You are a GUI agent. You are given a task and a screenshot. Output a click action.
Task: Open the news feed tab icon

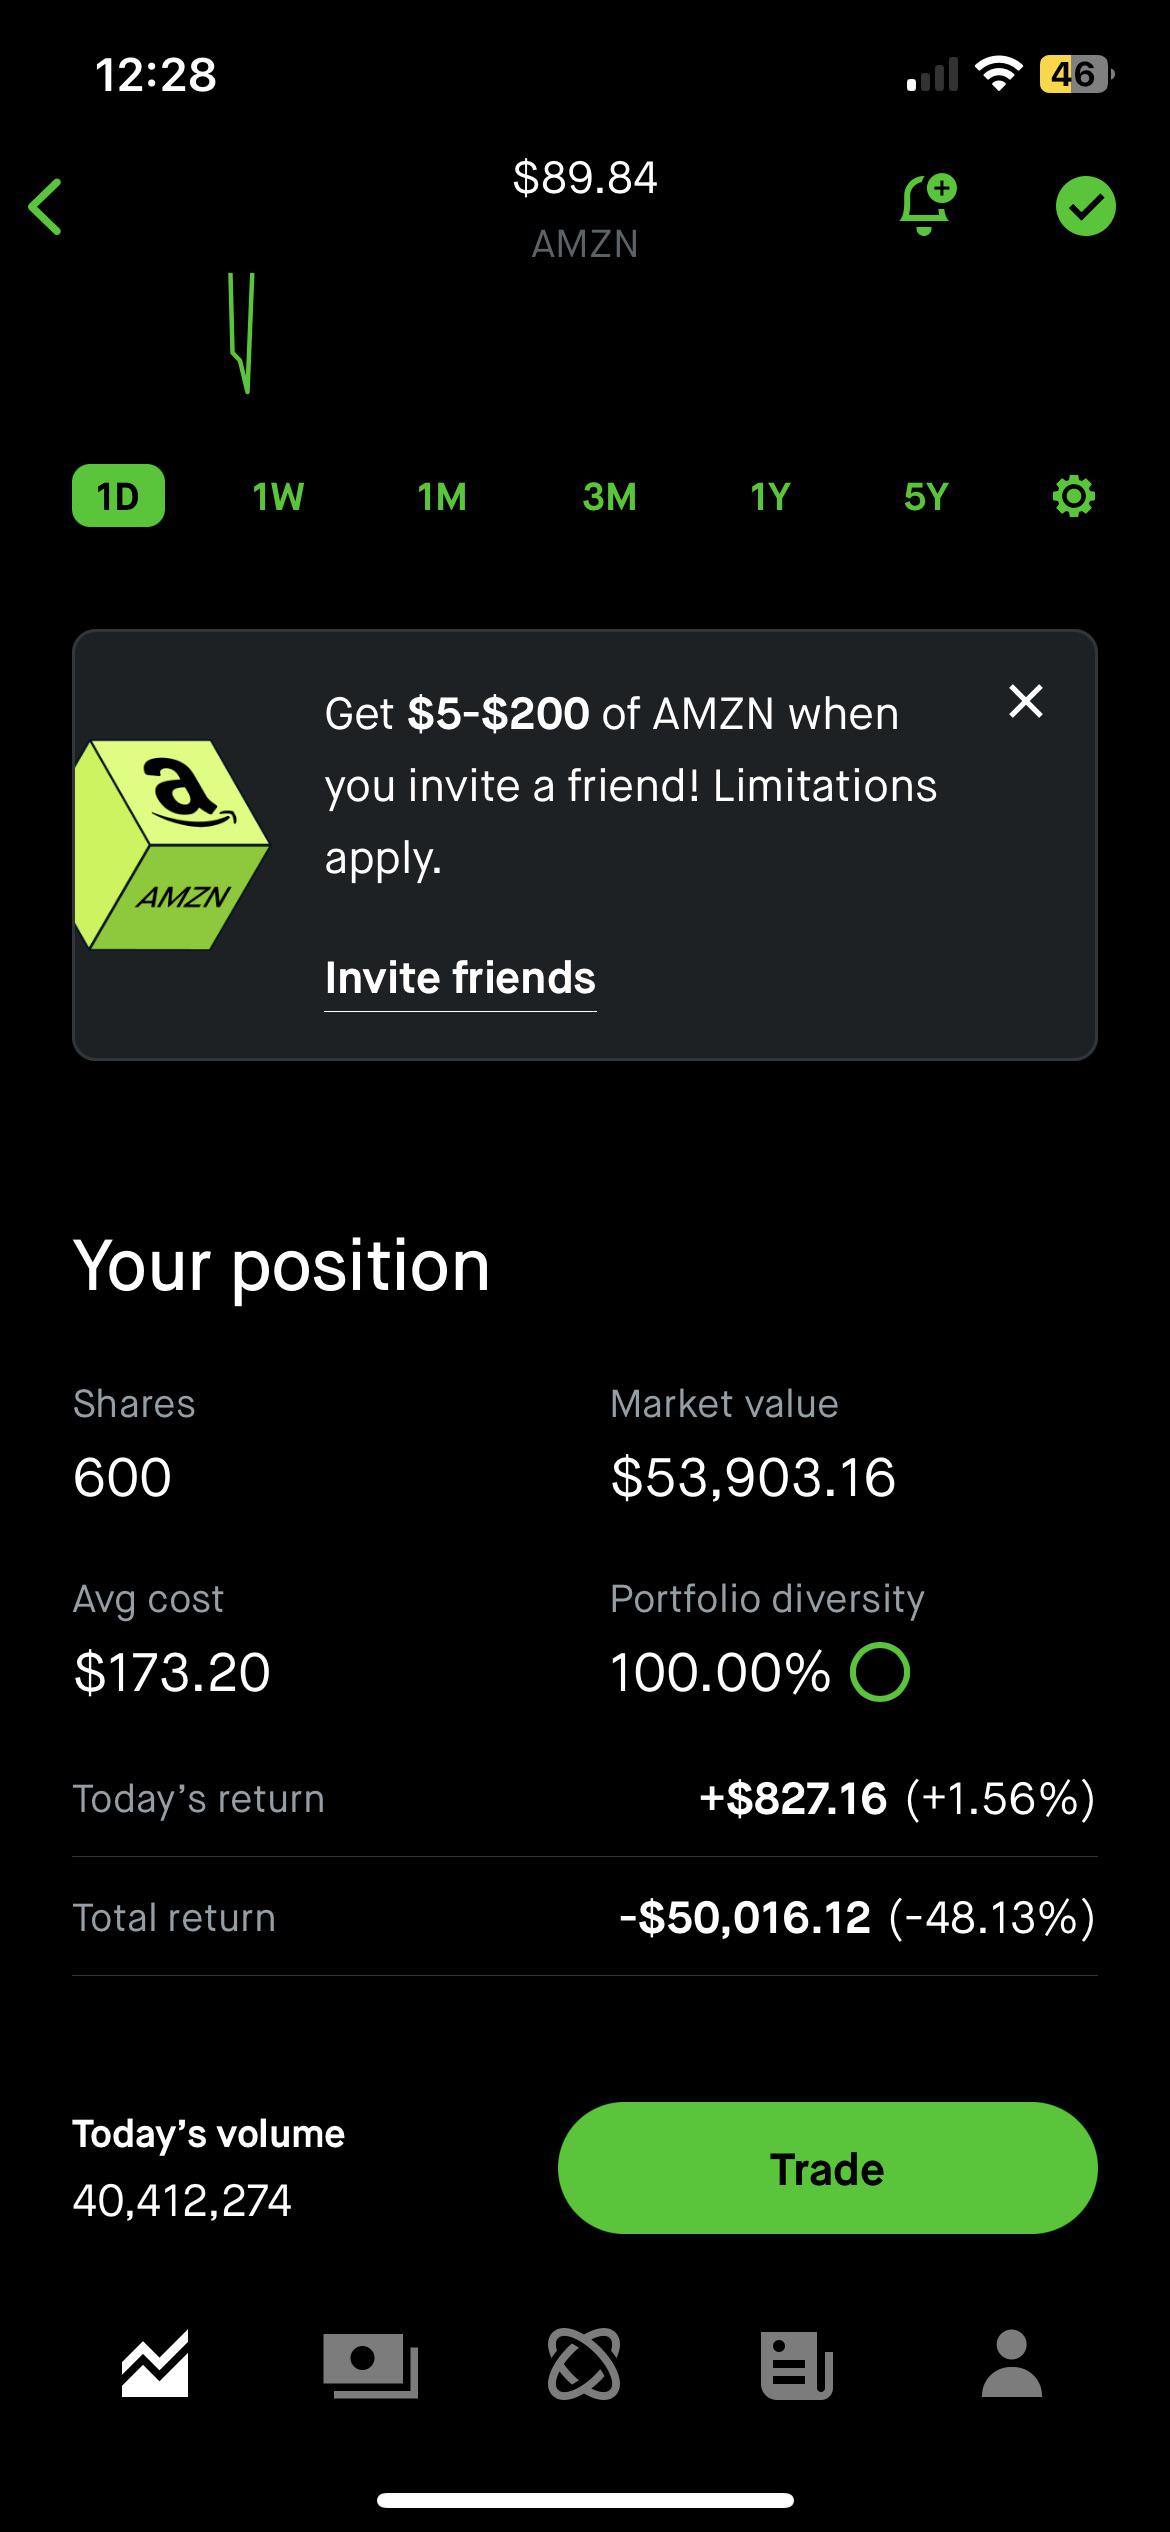tap(797, 2364)
